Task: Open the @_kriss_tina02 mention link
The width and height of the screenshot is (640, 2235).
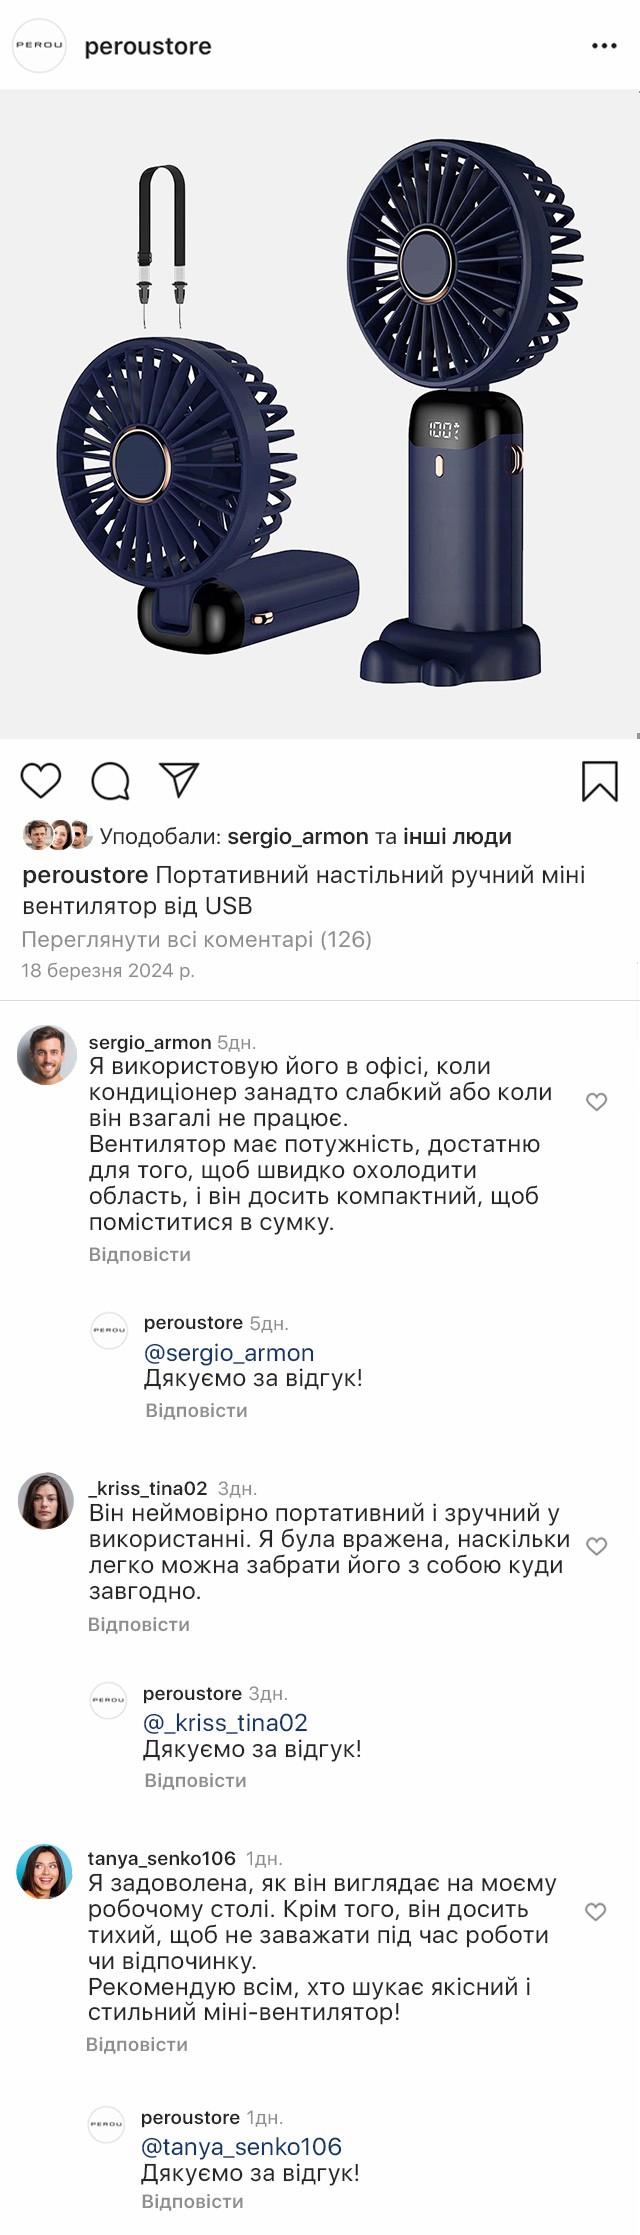Action: tap(225, 1722)
